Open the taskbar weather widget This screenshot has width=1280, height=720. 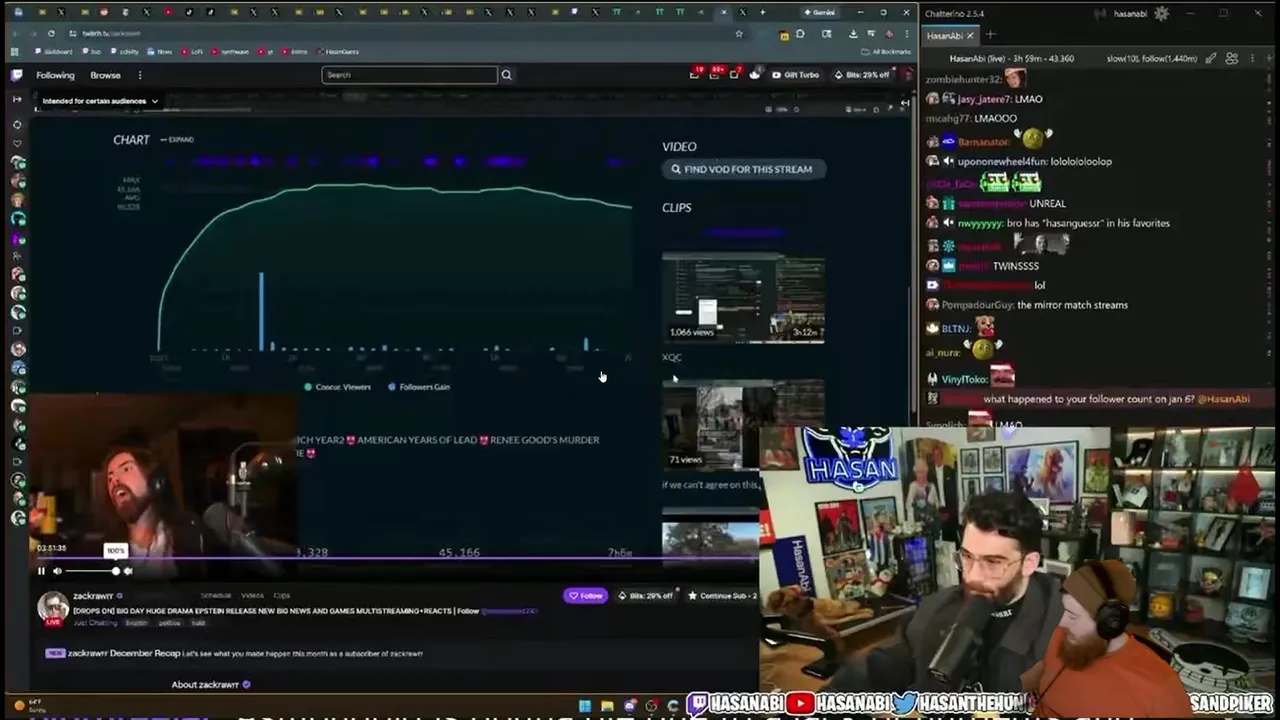[x=29, y=706]
